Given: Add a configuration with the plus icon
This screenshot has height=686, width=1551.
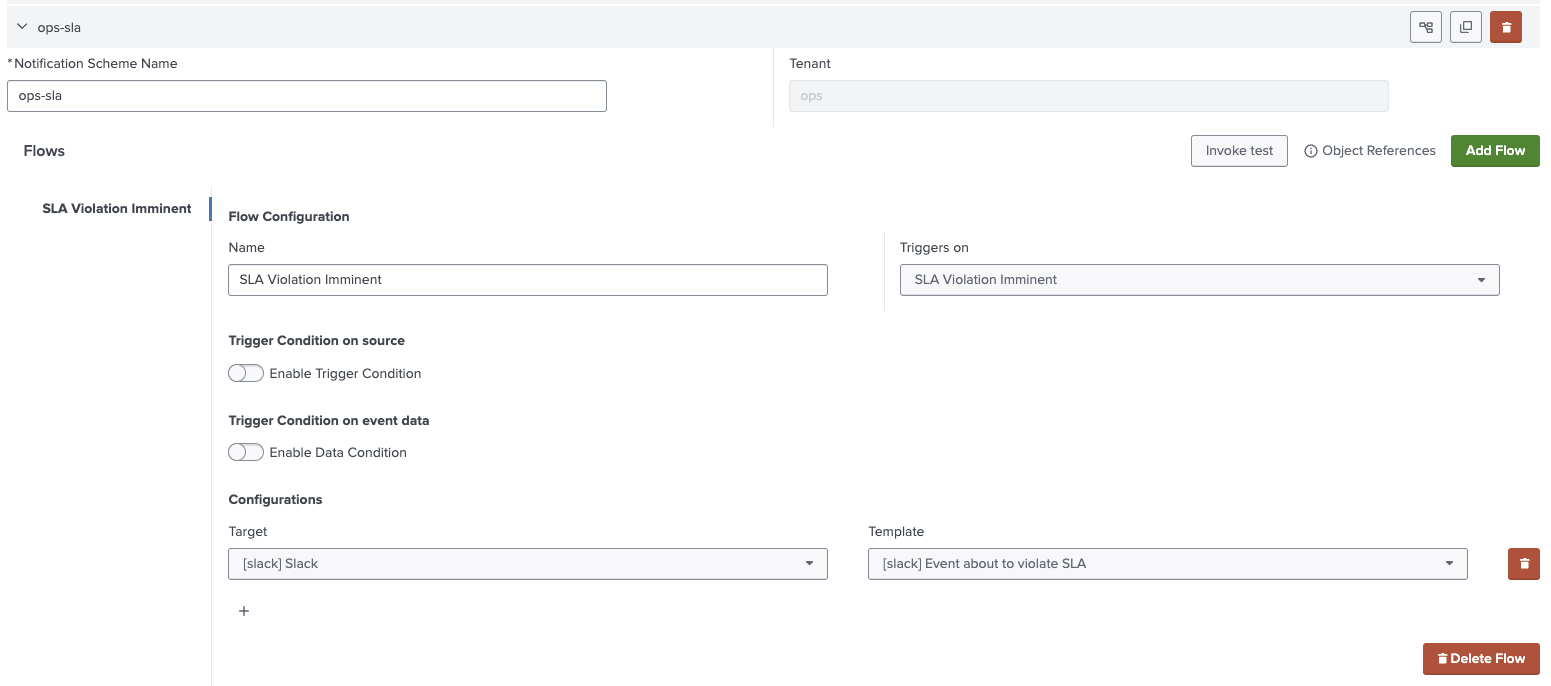Looking at the screenshot, I should [x=244, y=611].
